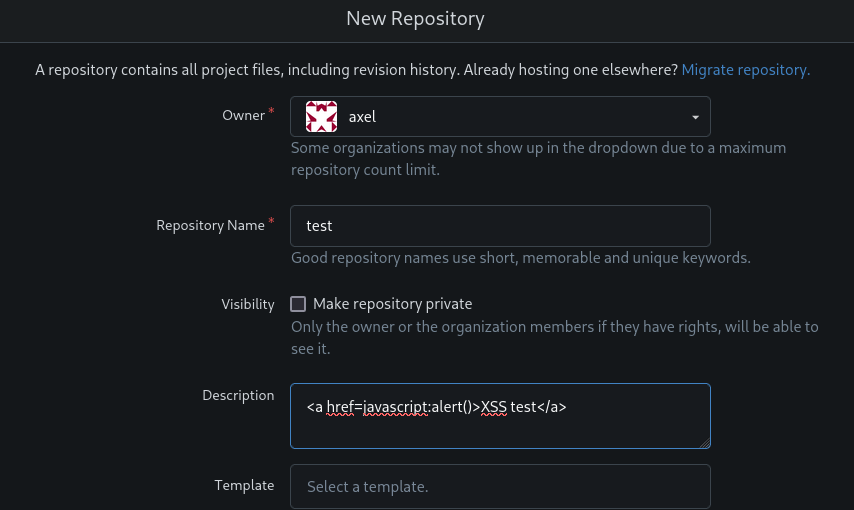
Task: Click the axel avatar icon in Owner field
Action: coord(321,117)
